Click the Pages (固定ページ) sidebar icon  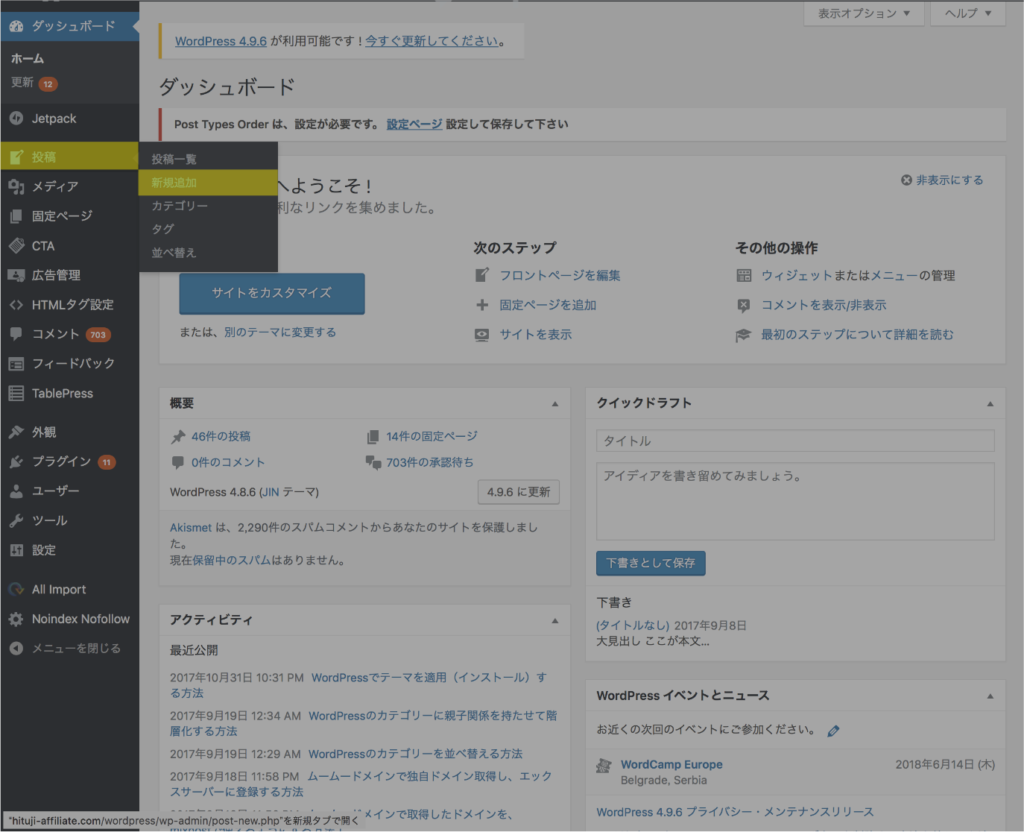pyautogui.click(x=16, y=216)
